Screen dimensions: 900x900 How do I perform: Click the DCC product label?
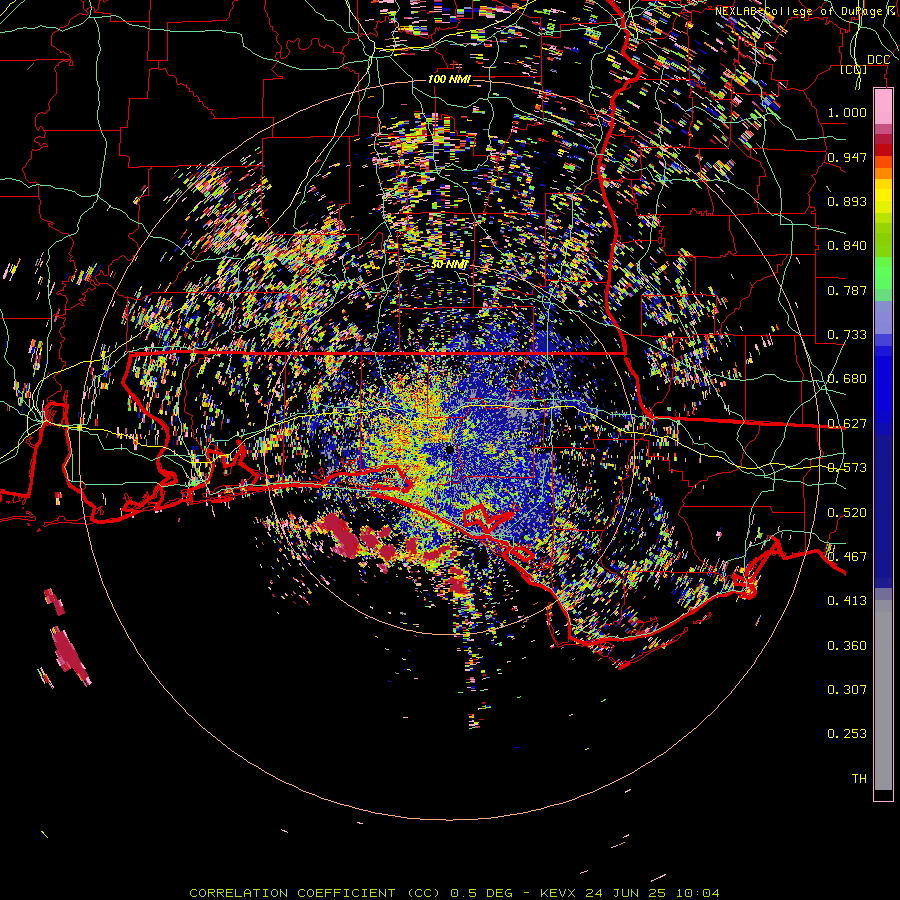point(878,60)
